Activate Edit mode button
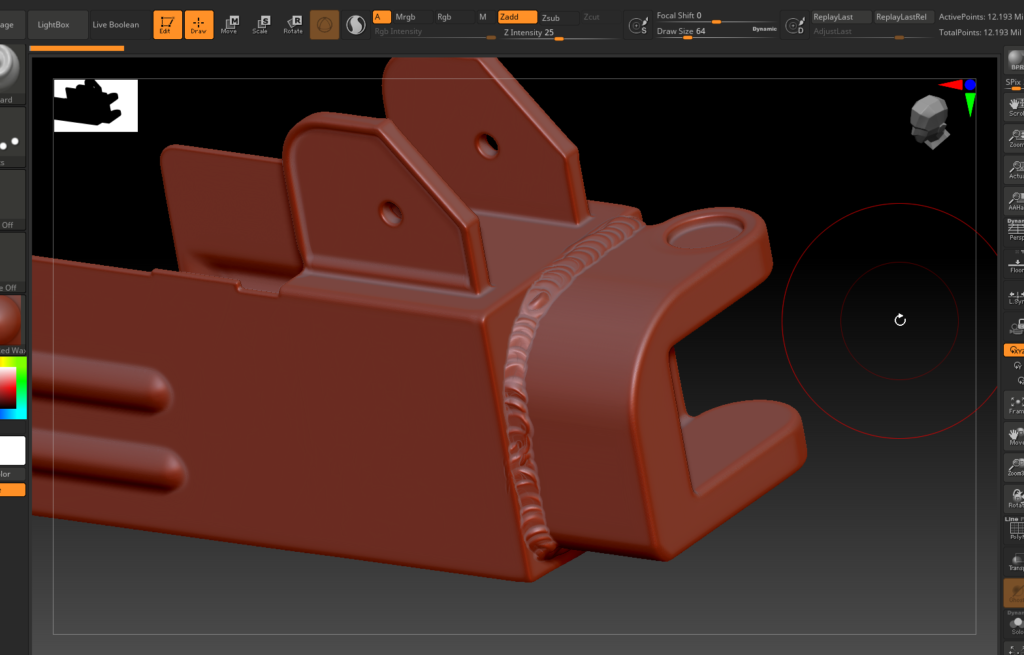The height and width of the screenshot is (655, 1024). point(166,25)
